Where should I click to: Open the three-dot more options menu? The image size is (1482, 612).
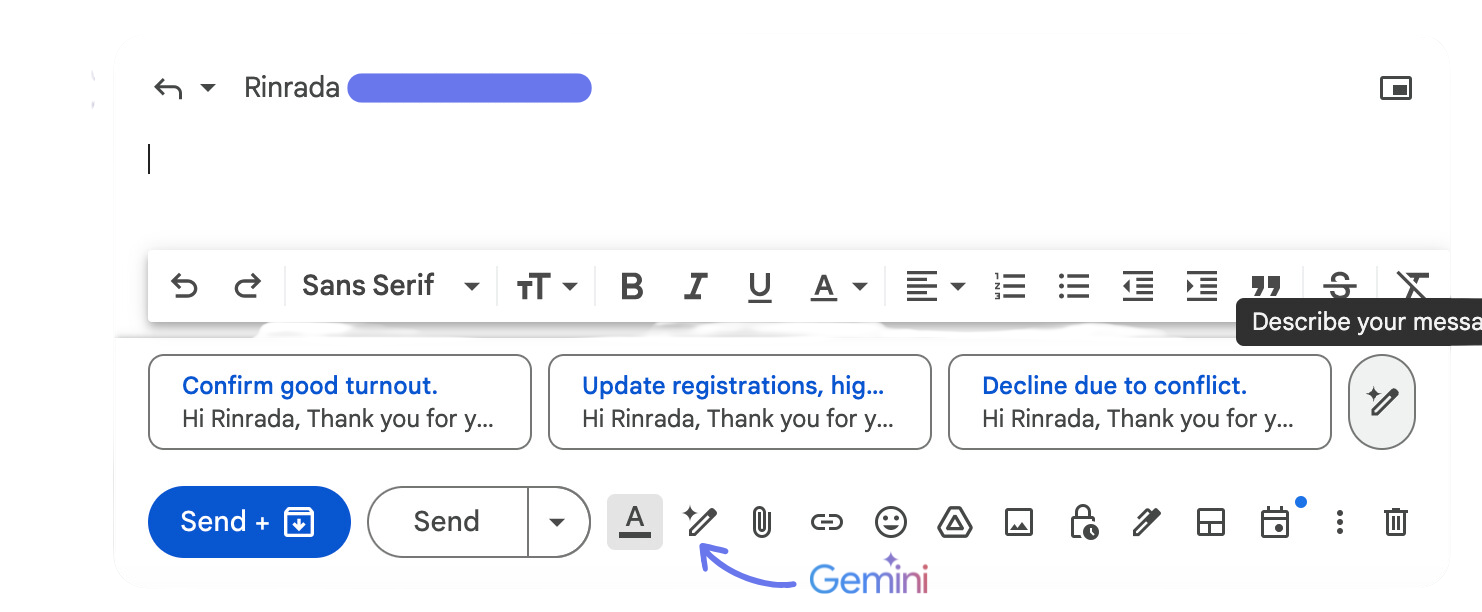[1340, 522]
